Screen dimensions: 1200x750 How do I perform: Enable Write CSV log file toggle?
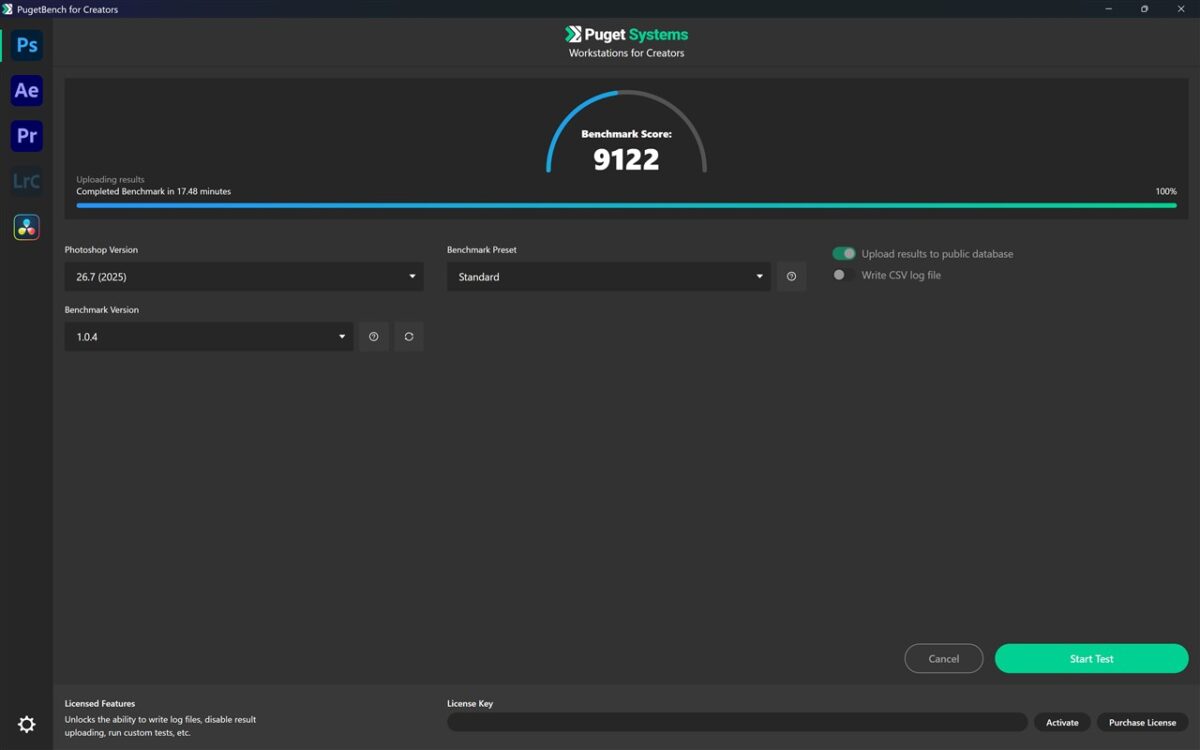844,275
